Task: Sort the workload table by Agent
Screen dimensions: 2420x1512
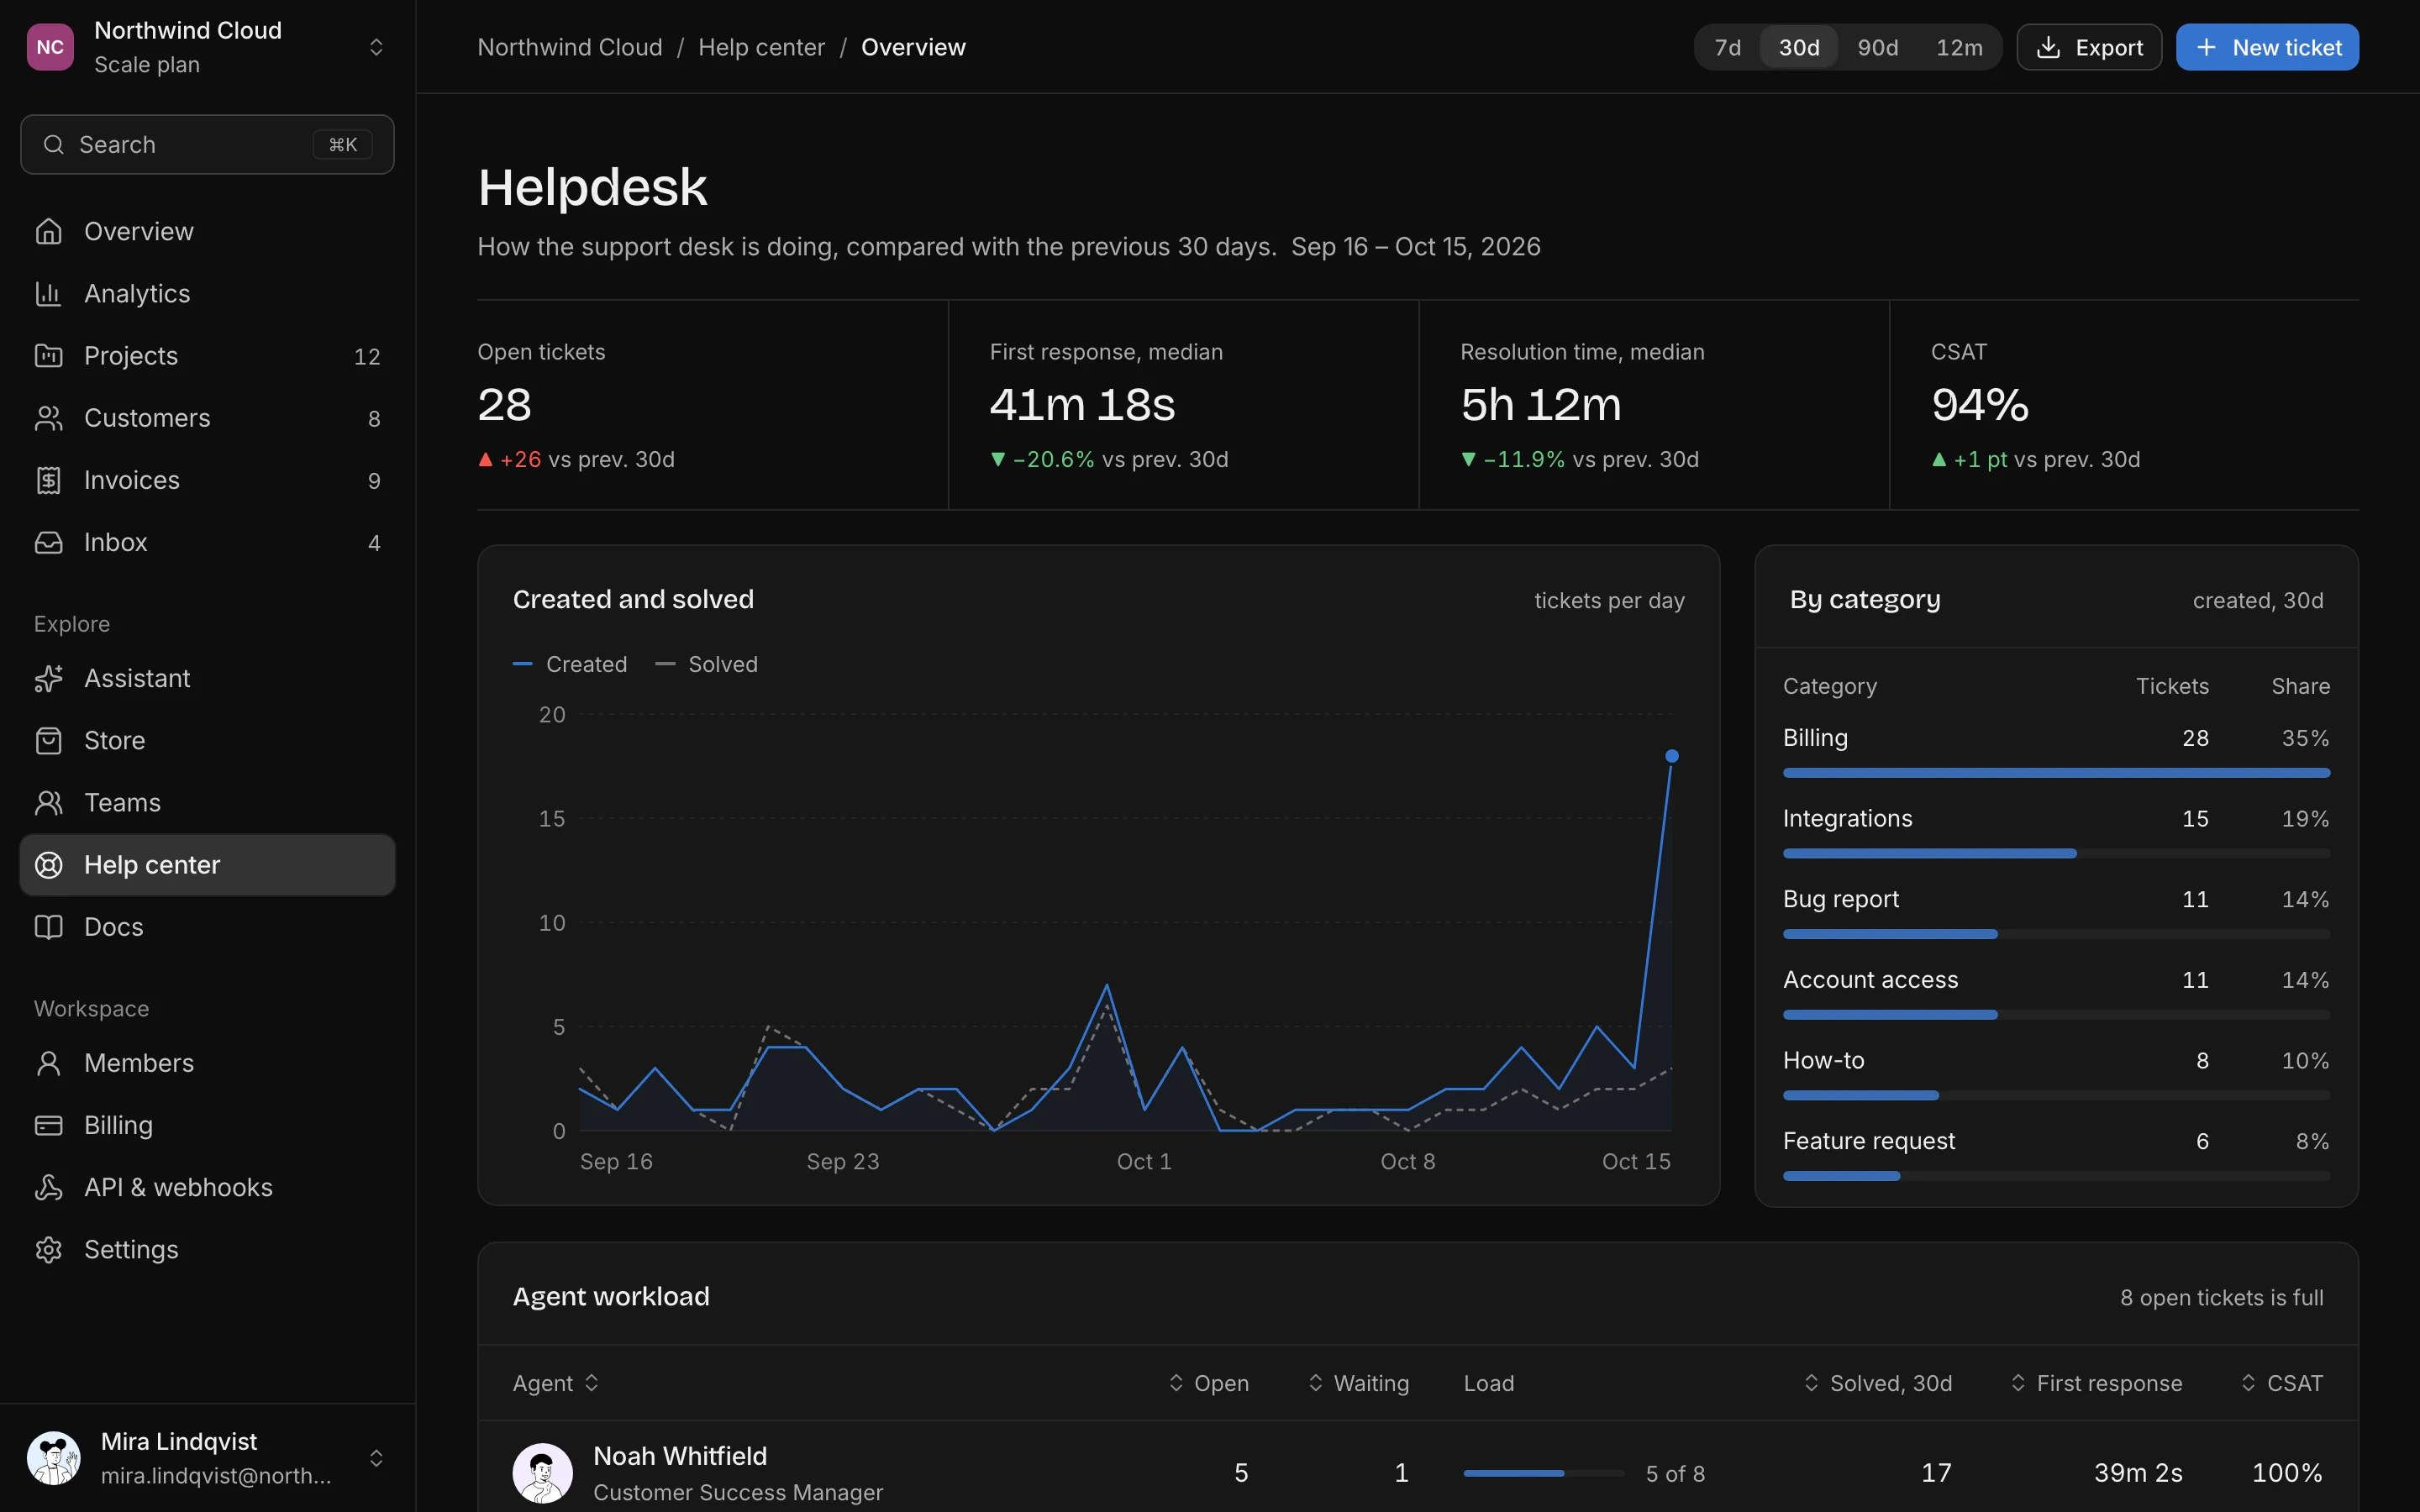Action: [x=556, y=1383]
